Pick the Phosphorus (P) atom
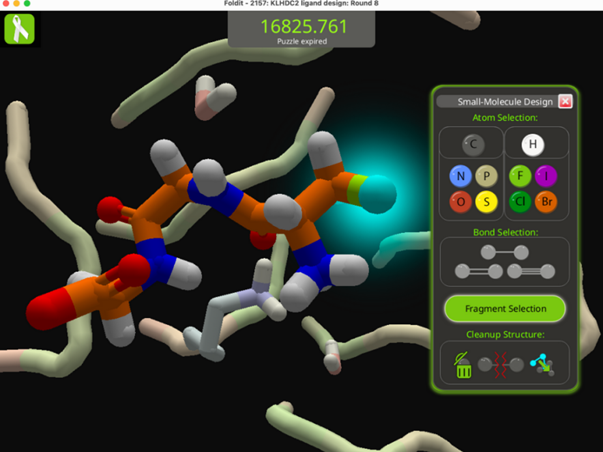Screen dimensions: 603x452 pos(487,177)
